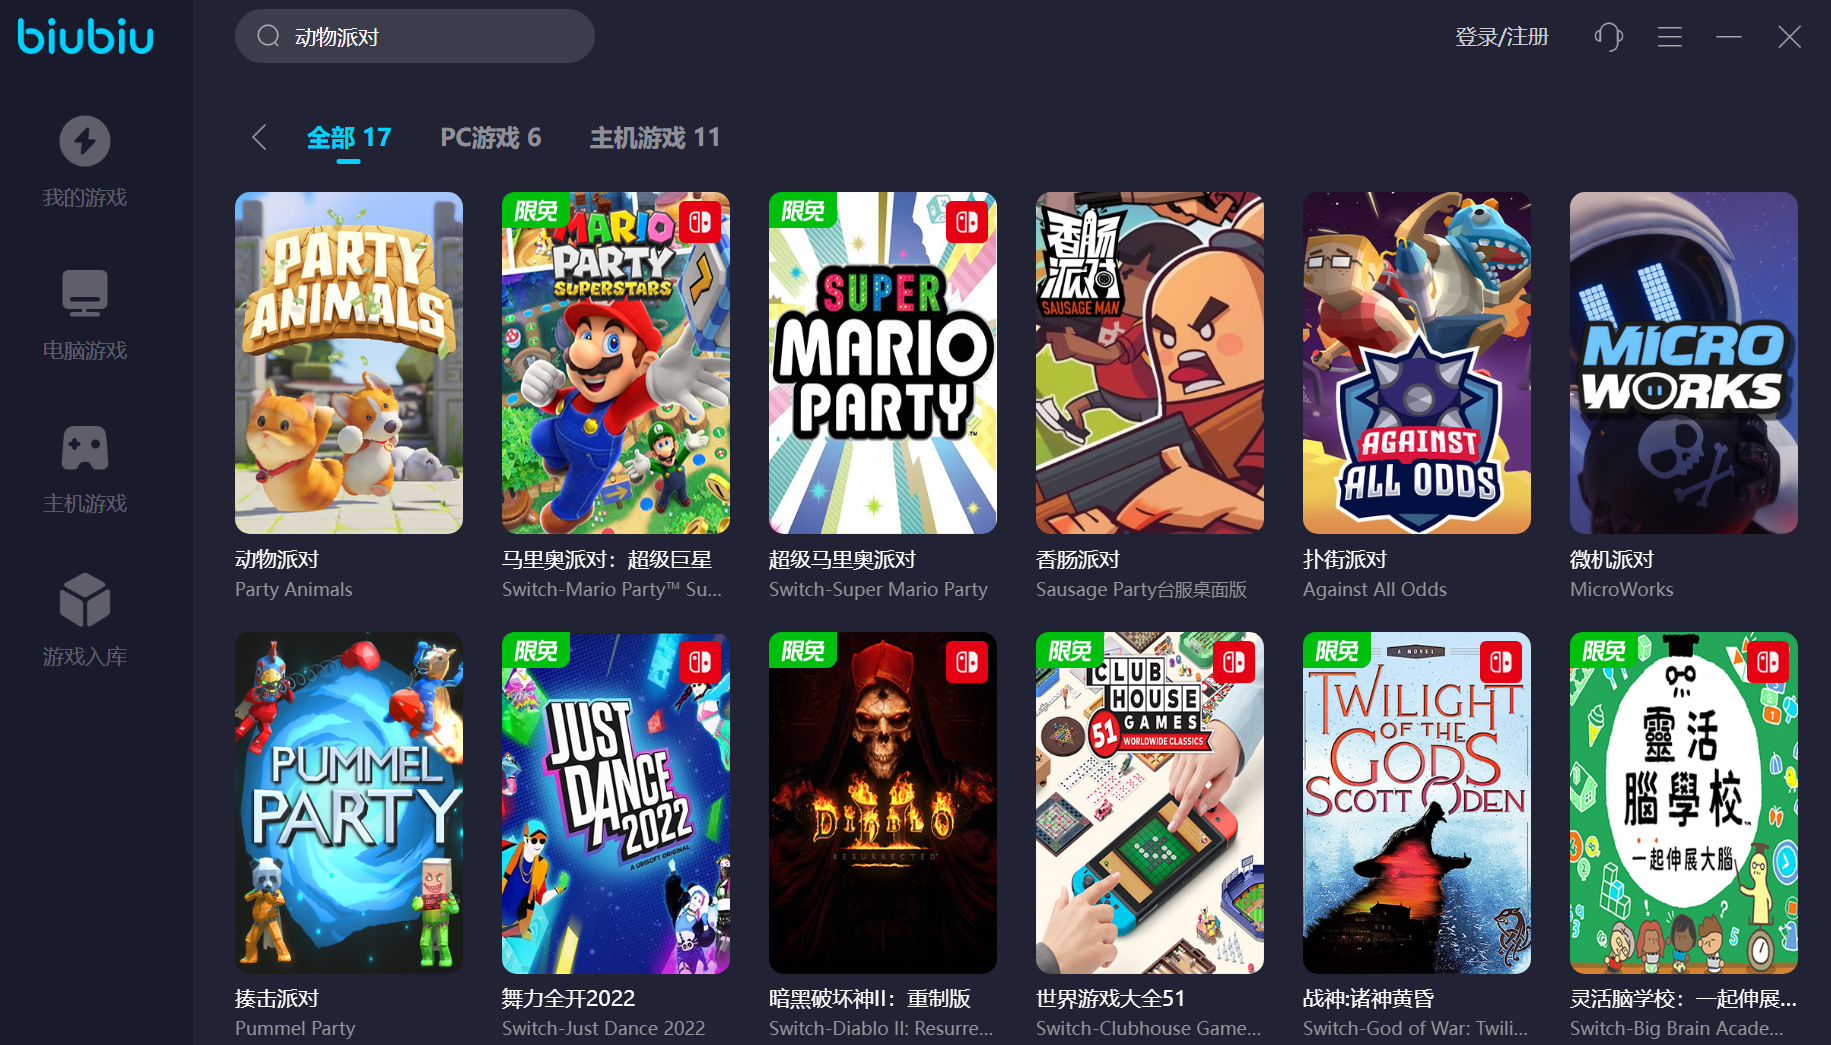1831x1045 pixels.
Task: Select the 全部 17 tab
Action: tap(348, 137)
